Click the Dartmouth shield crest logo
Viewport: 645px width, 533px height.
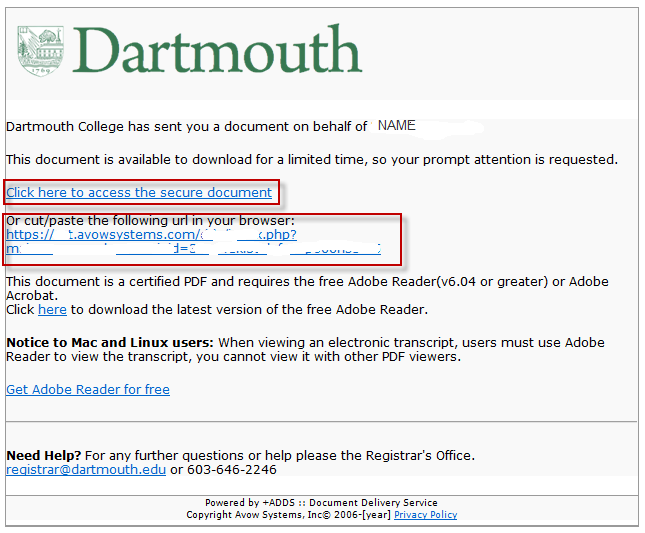tap(41, 50)
